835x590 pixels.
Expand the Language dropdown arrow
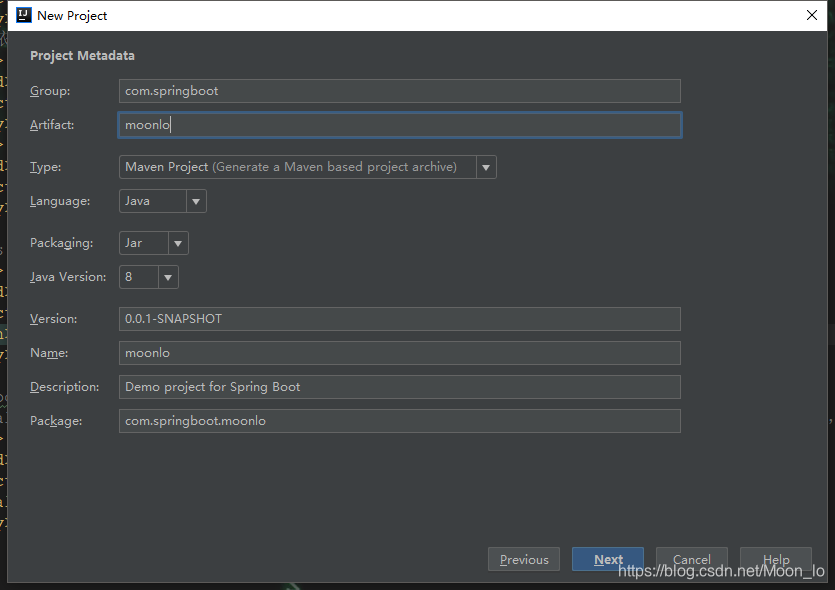coord(196,201)
